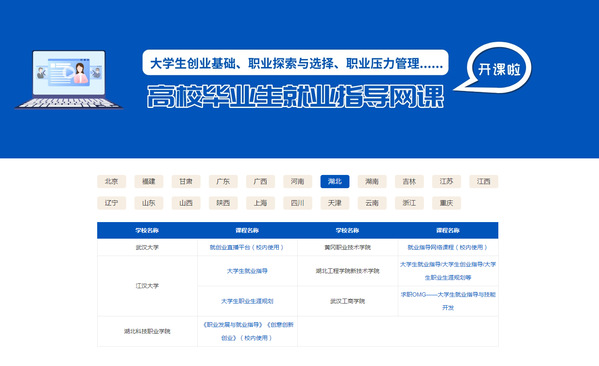Open 就创业直播平台 (校内使用) link
This screenshot has width=599, height=366.
pos(247,247)
